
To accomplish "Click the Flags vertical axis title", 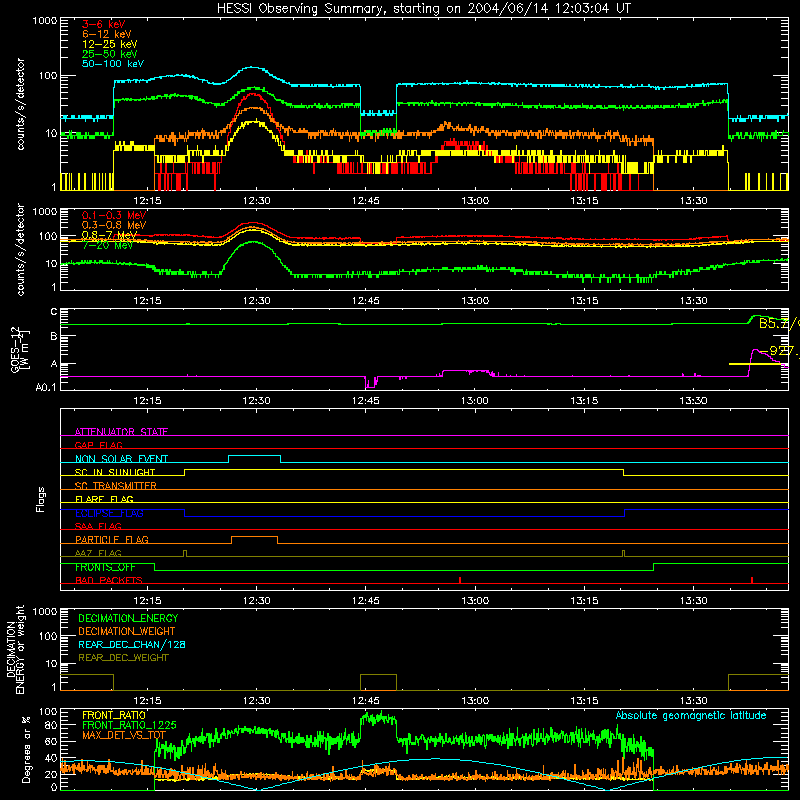I will tap(41, 499).
